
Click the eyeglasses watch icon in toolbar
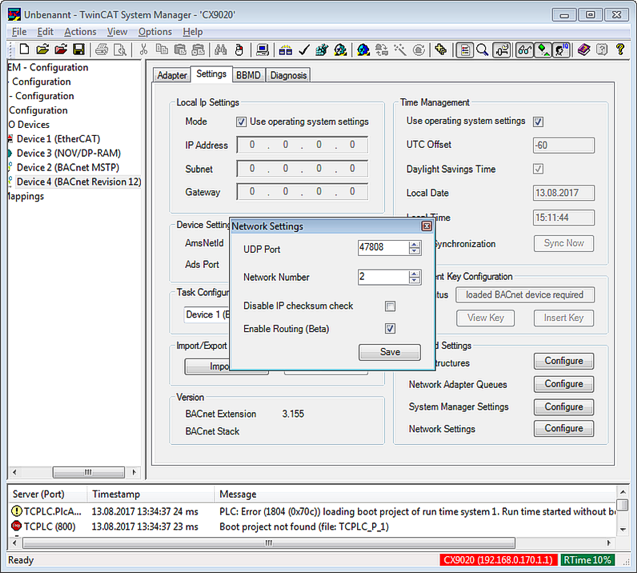tap(524, 50)
